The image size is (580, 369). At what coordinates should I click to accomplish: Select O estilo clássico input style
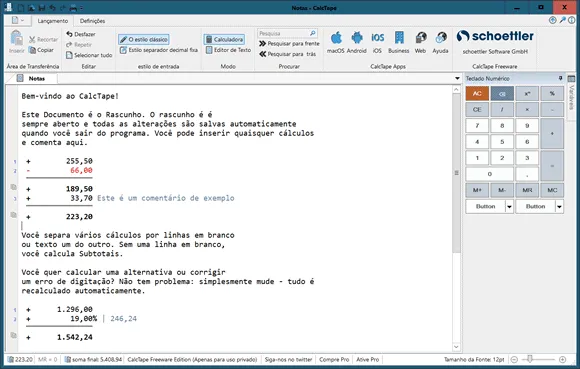click(x=144, y=39)
